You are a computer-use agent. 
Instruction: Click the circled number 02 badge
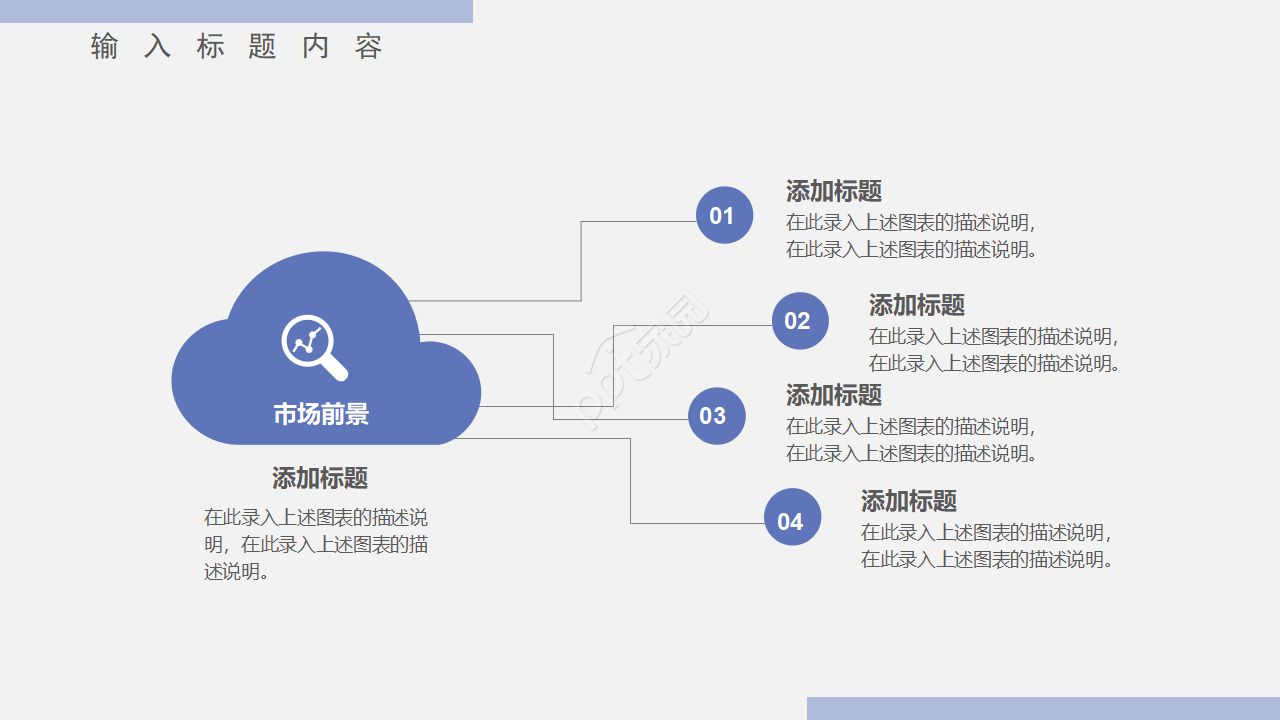pos(799,321)
